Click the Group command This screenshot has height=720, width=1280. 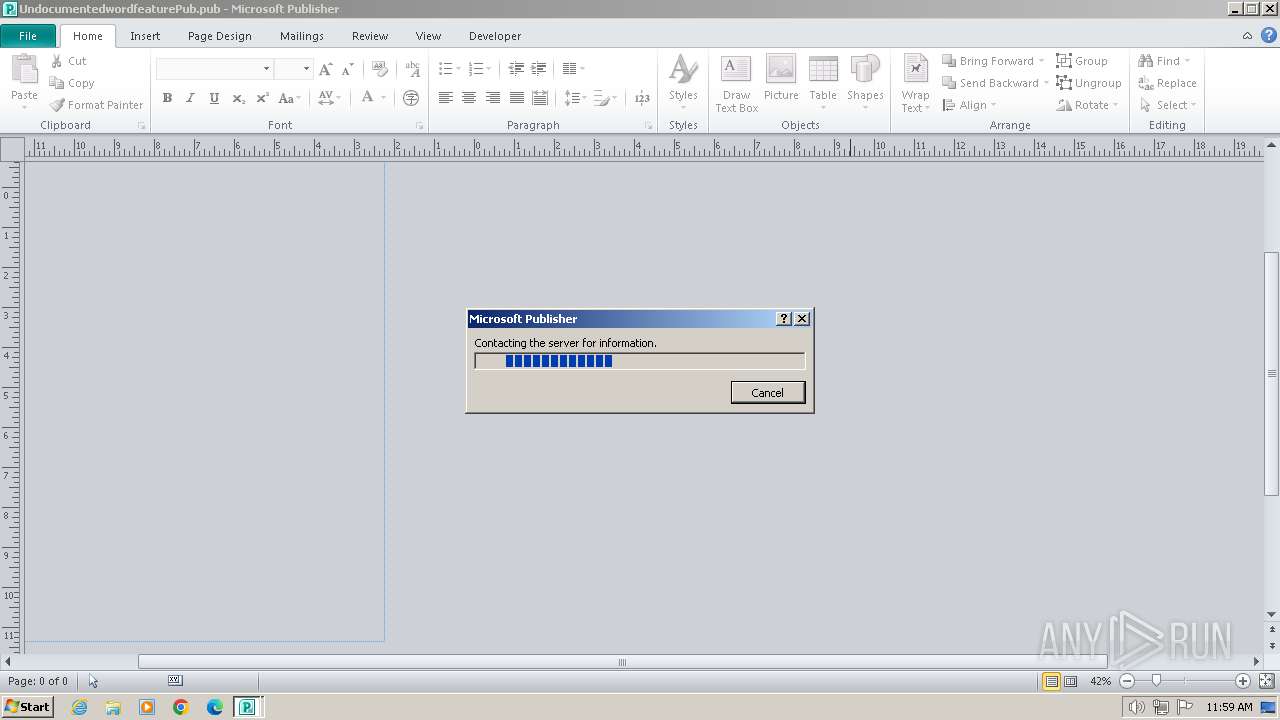coord(1082,61)
